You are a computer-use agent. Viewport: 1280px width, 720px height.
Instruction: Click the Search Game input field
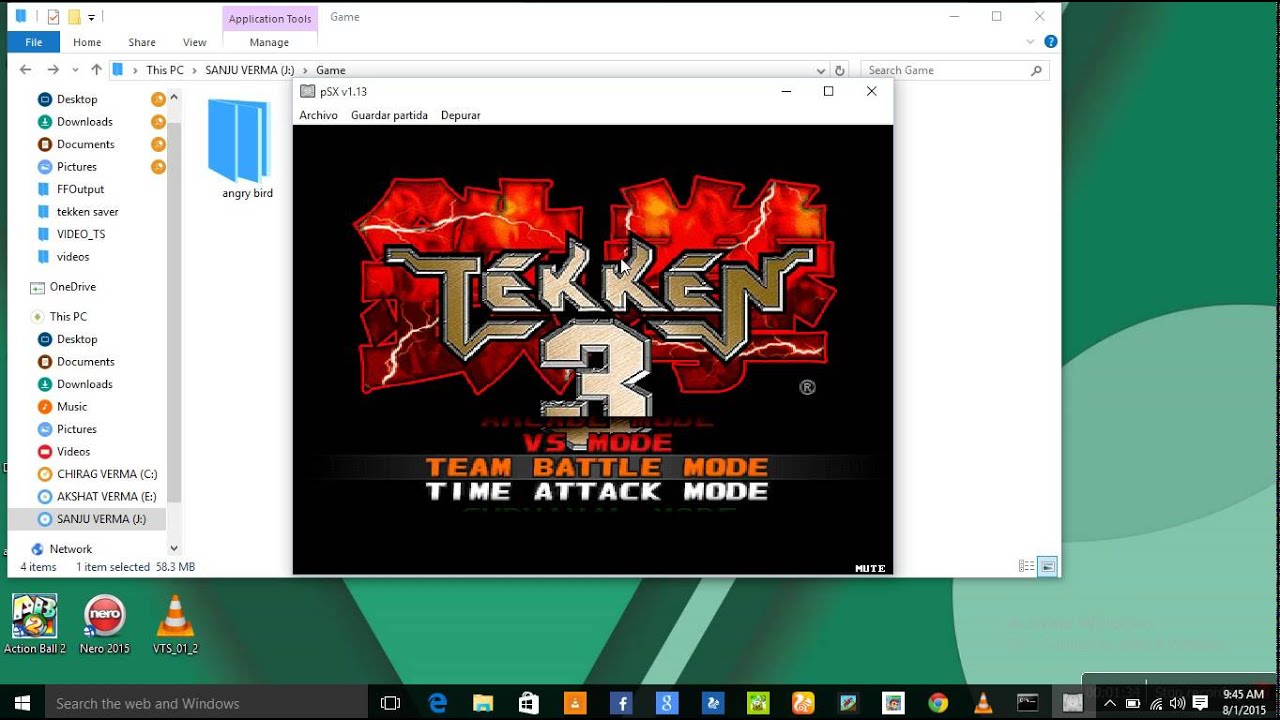click(x=945, y=70)
